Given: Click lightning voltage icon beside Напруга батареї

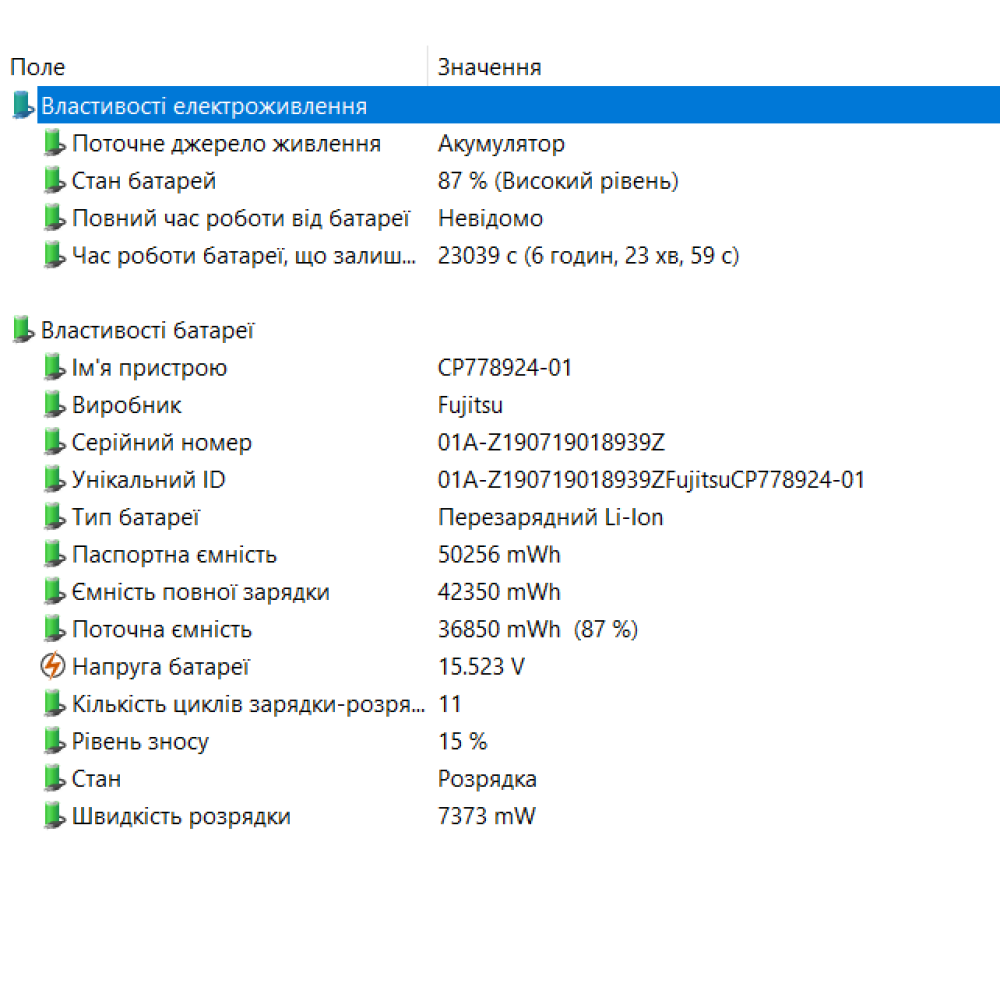Looking at the screenshot, I should coord(53,666).
